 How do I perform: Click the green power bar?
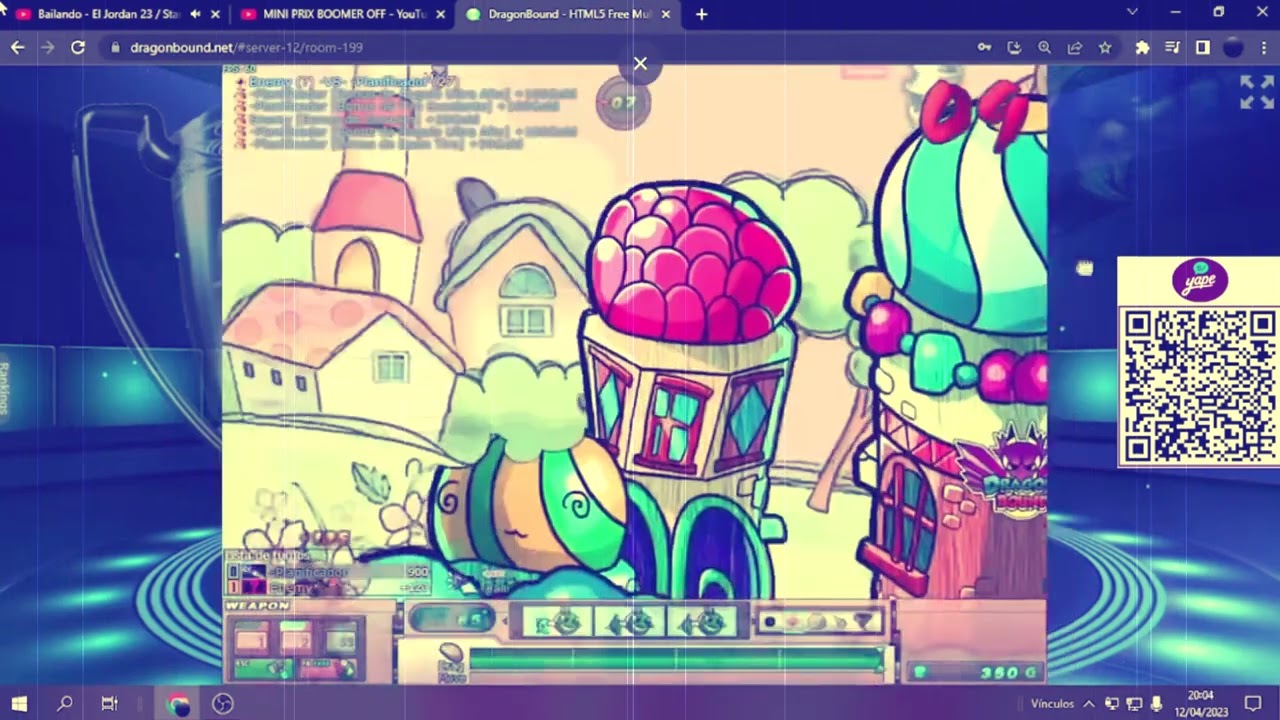pyautogui.click(x=676, y=659)
